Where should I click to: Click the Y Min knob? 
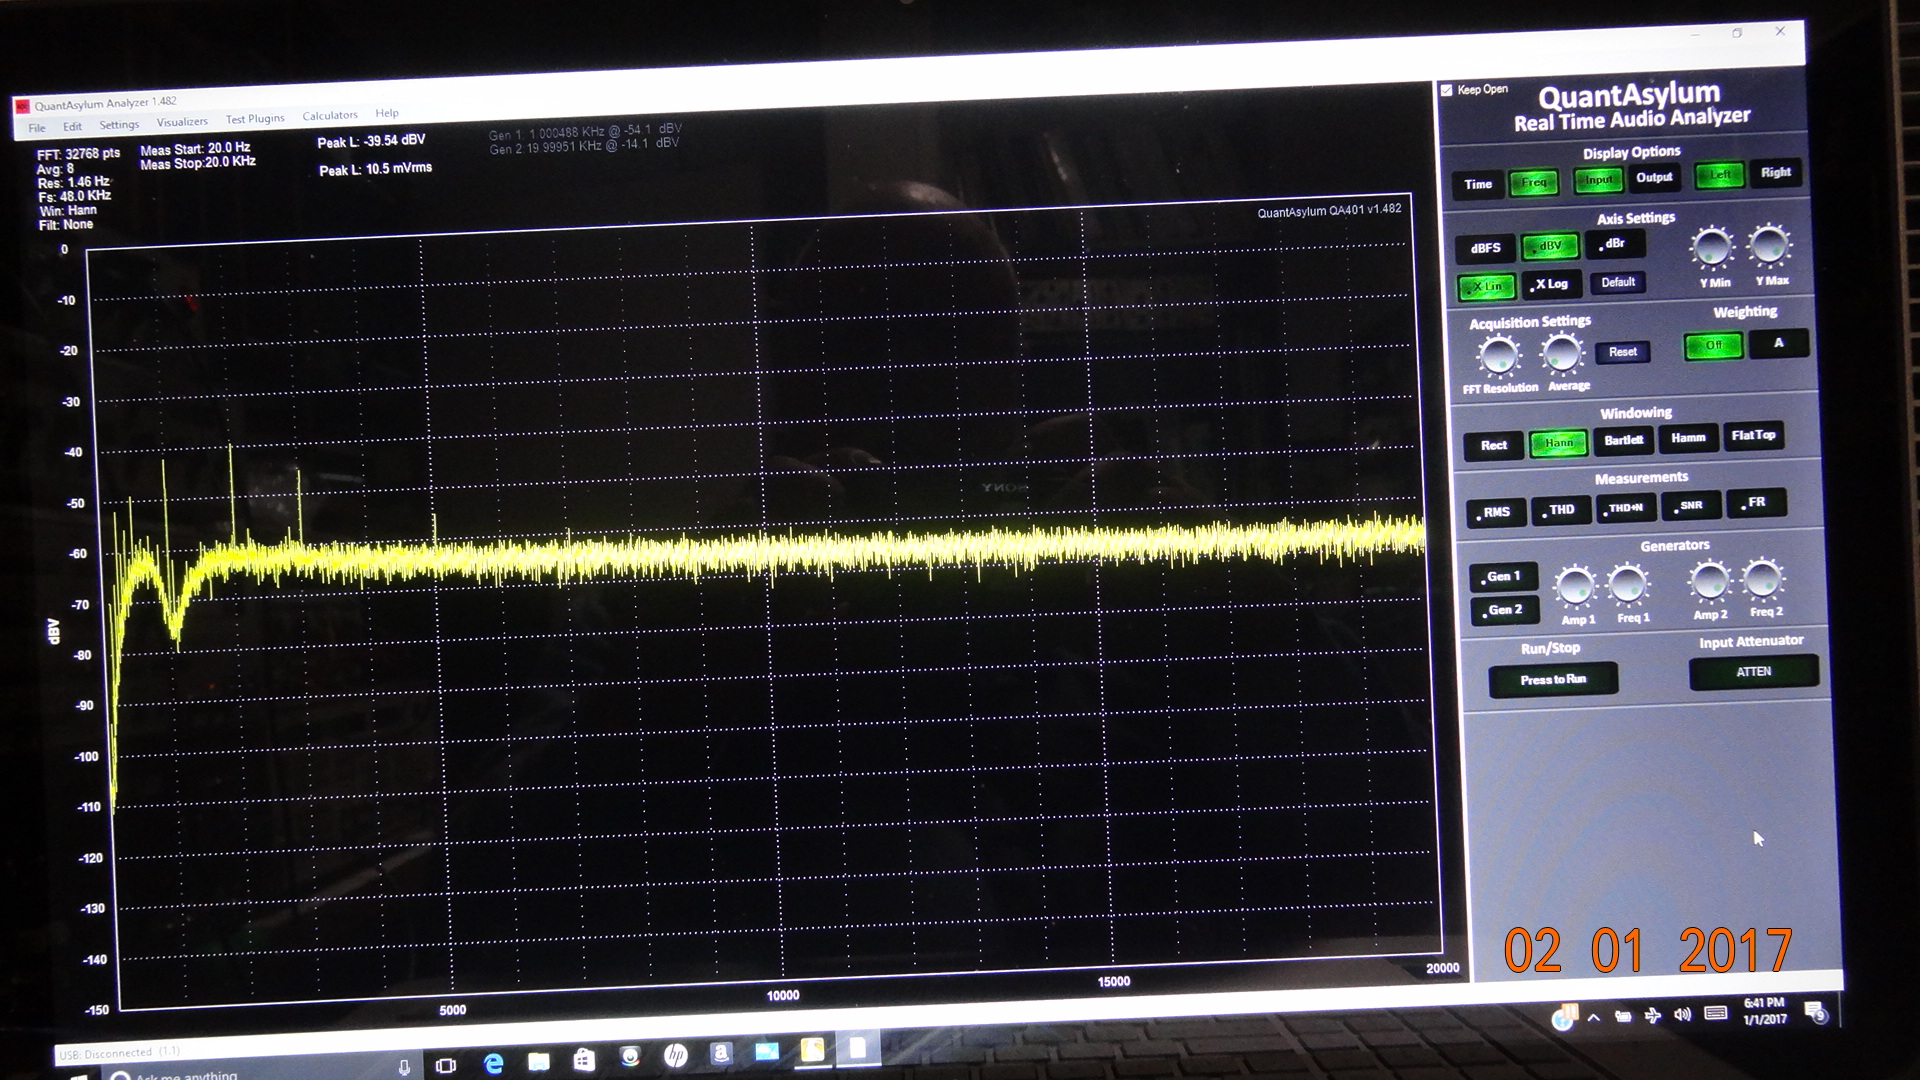pyautogui.click(x=1711, y=247)
